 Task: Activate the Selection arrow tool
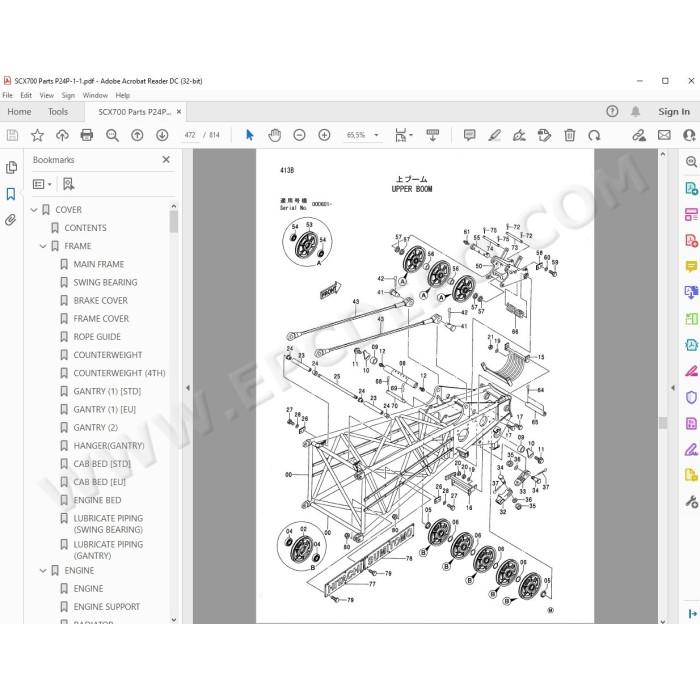(250, 135)
